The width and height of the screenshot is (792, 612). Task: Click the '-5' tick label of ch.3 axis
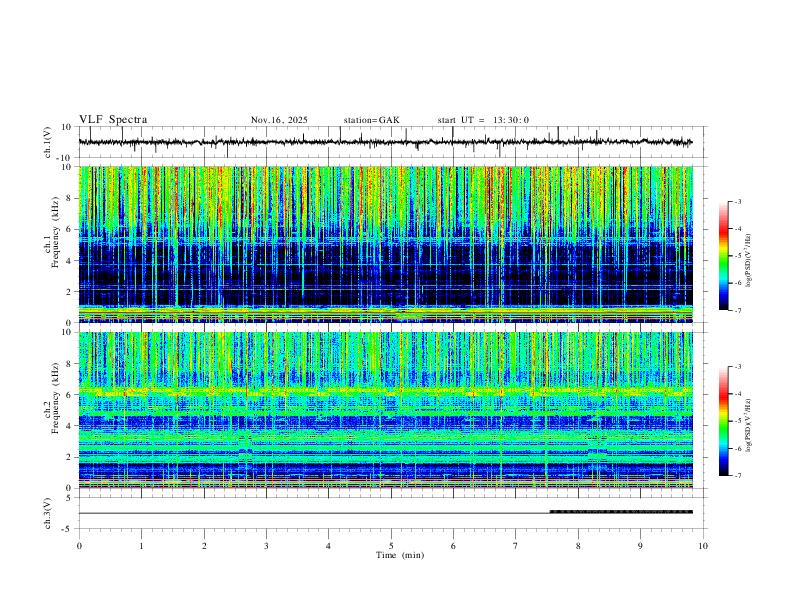[68, 529]
